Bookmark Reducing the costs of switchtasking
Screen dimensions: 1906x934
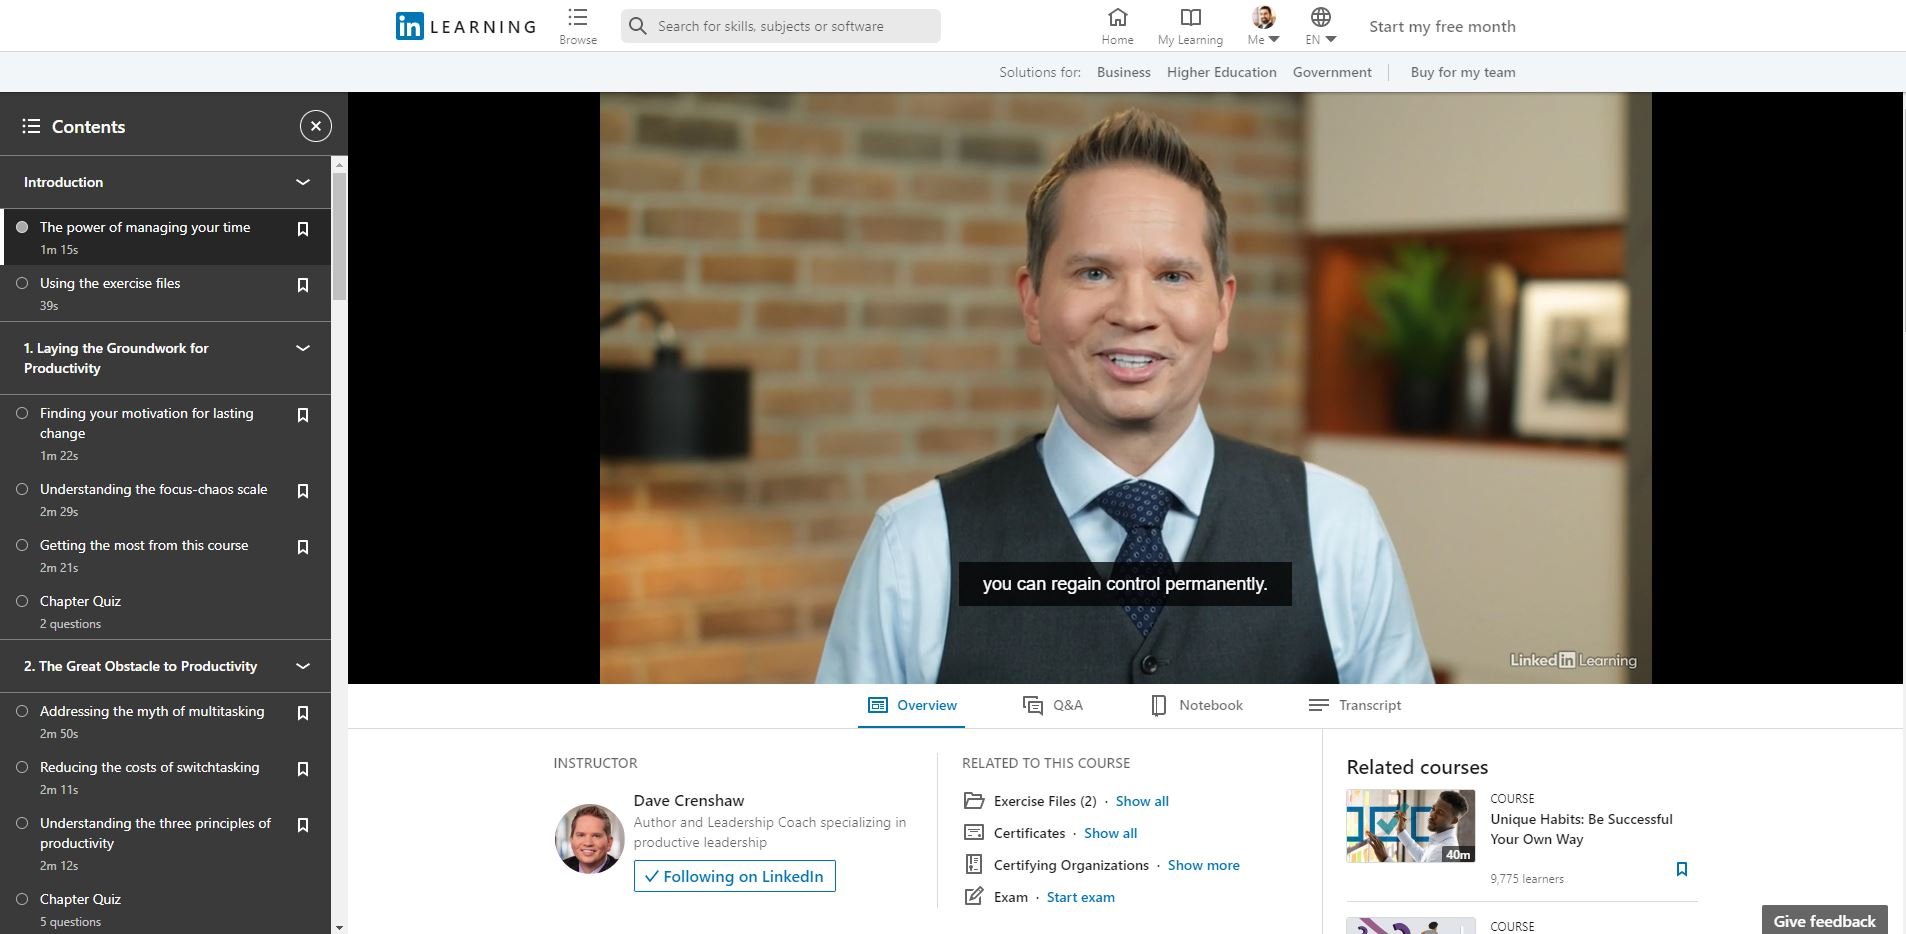[303, 769]
